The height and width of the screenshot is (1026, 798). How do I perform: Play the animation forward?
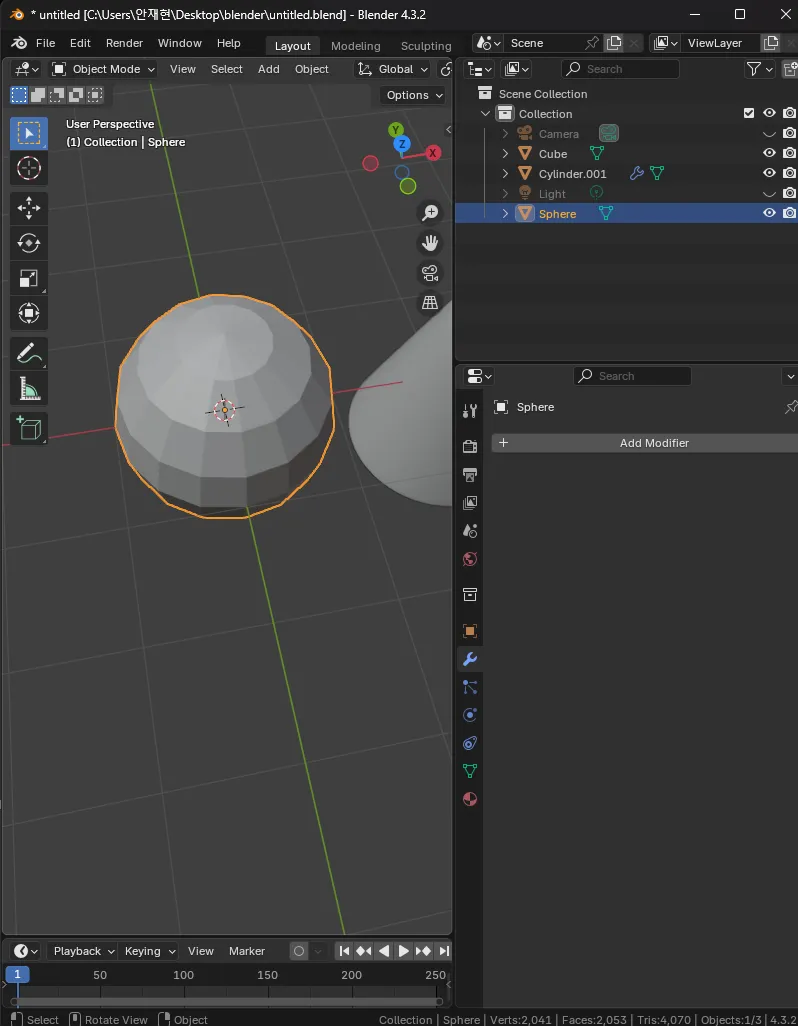coord(404,951)
